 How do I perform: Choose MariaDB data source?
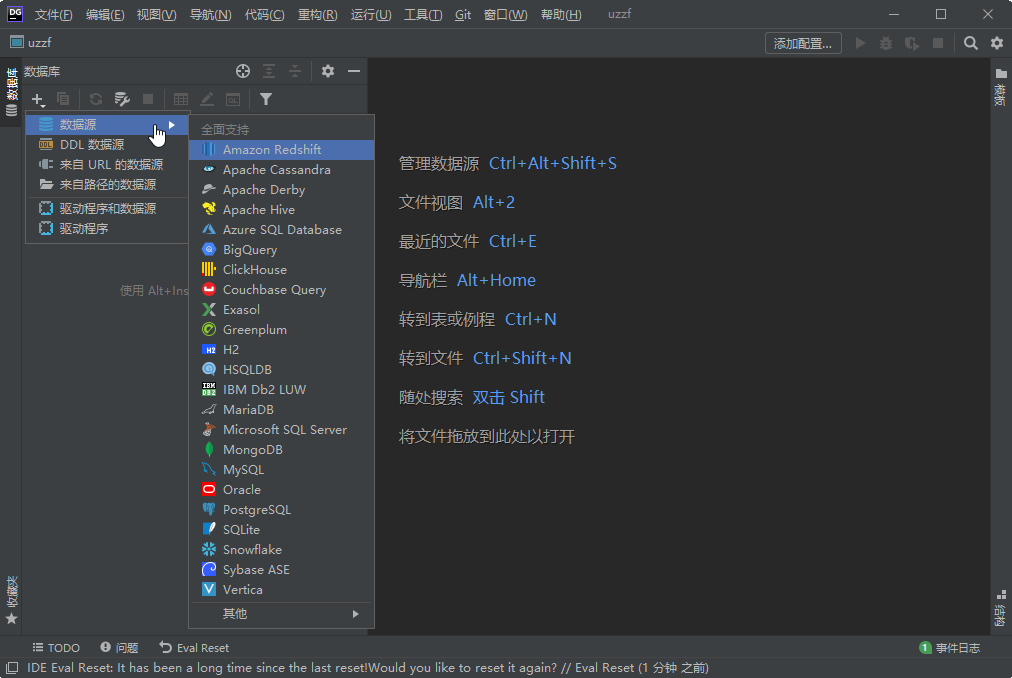pyautogui.click(x=281, y=410)
